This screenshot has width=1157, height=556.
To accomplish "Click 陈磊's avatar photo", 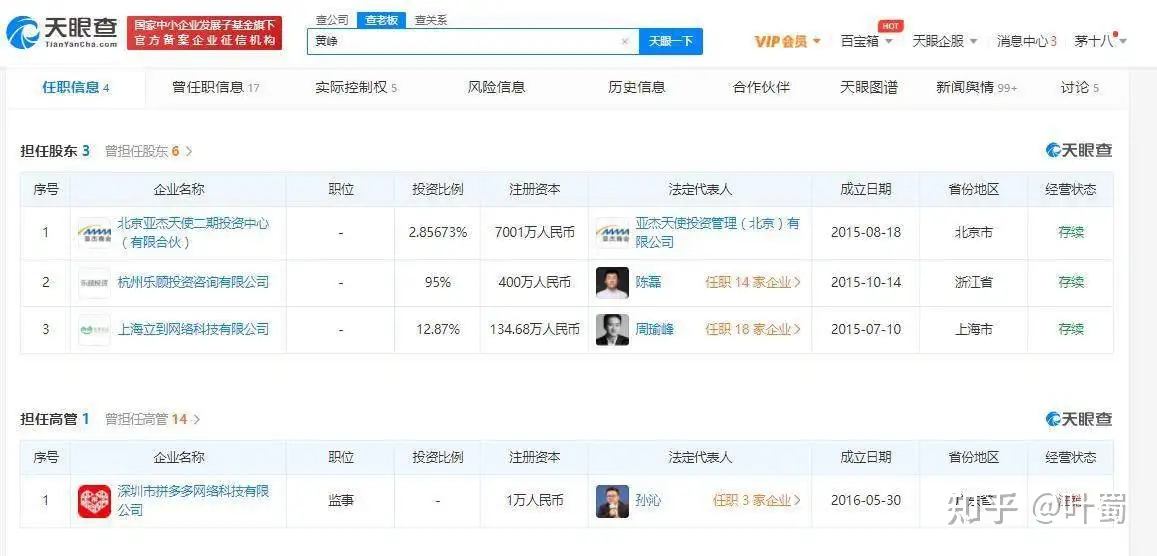I will click(612, 283).
